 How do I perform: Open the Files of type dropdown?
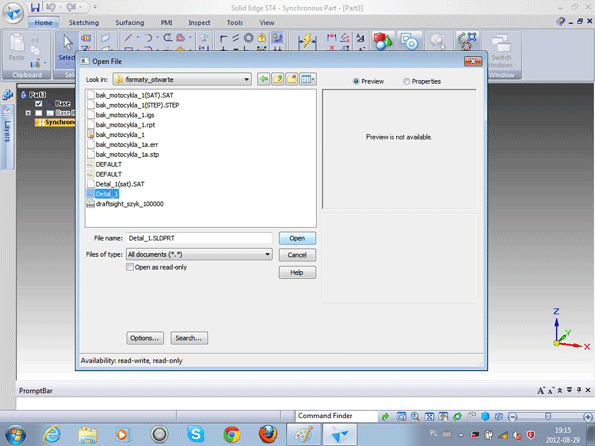tap(268, 254)
